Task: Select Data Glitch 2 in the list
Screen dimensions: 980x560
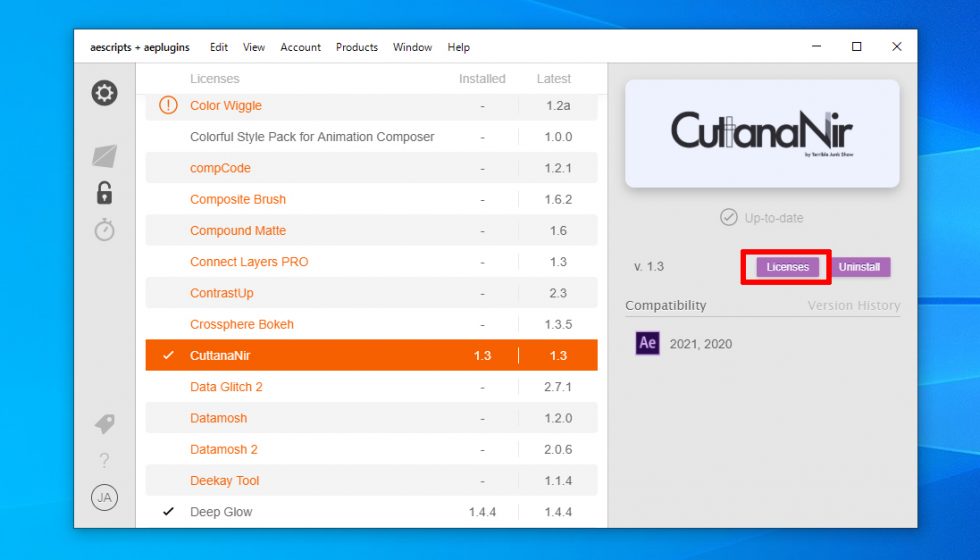Action: click(371, 387)
